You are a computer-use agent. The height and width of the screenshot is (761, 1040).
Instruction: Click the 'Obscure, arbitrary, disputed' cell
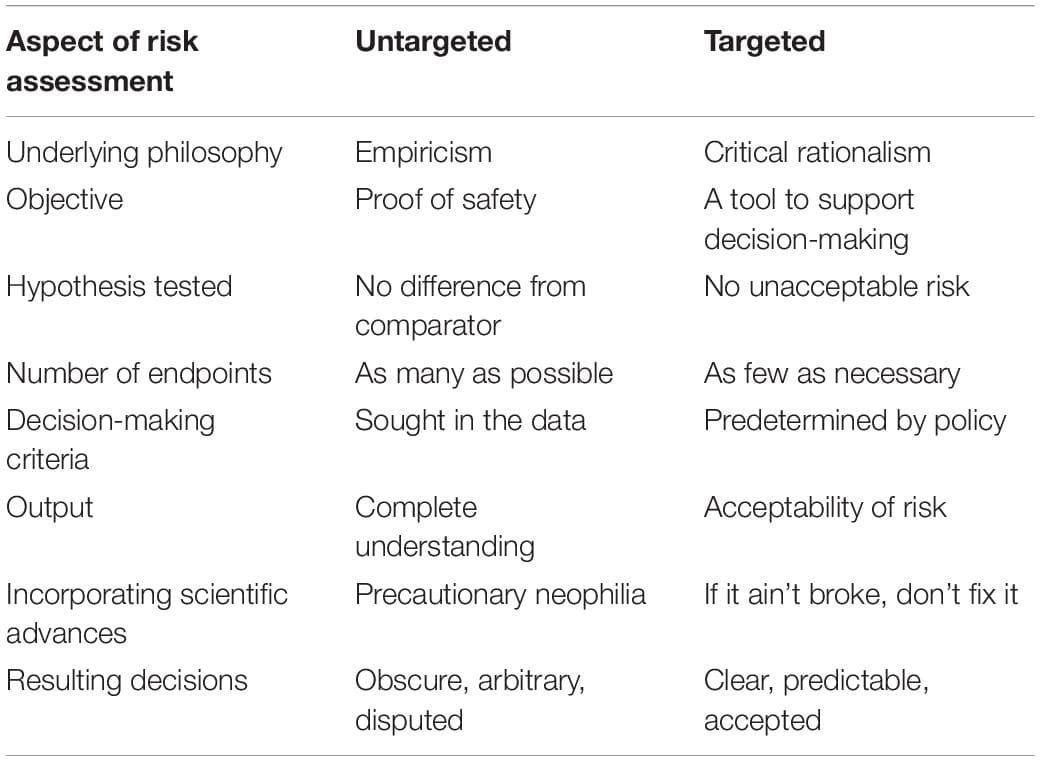[470, 699]
